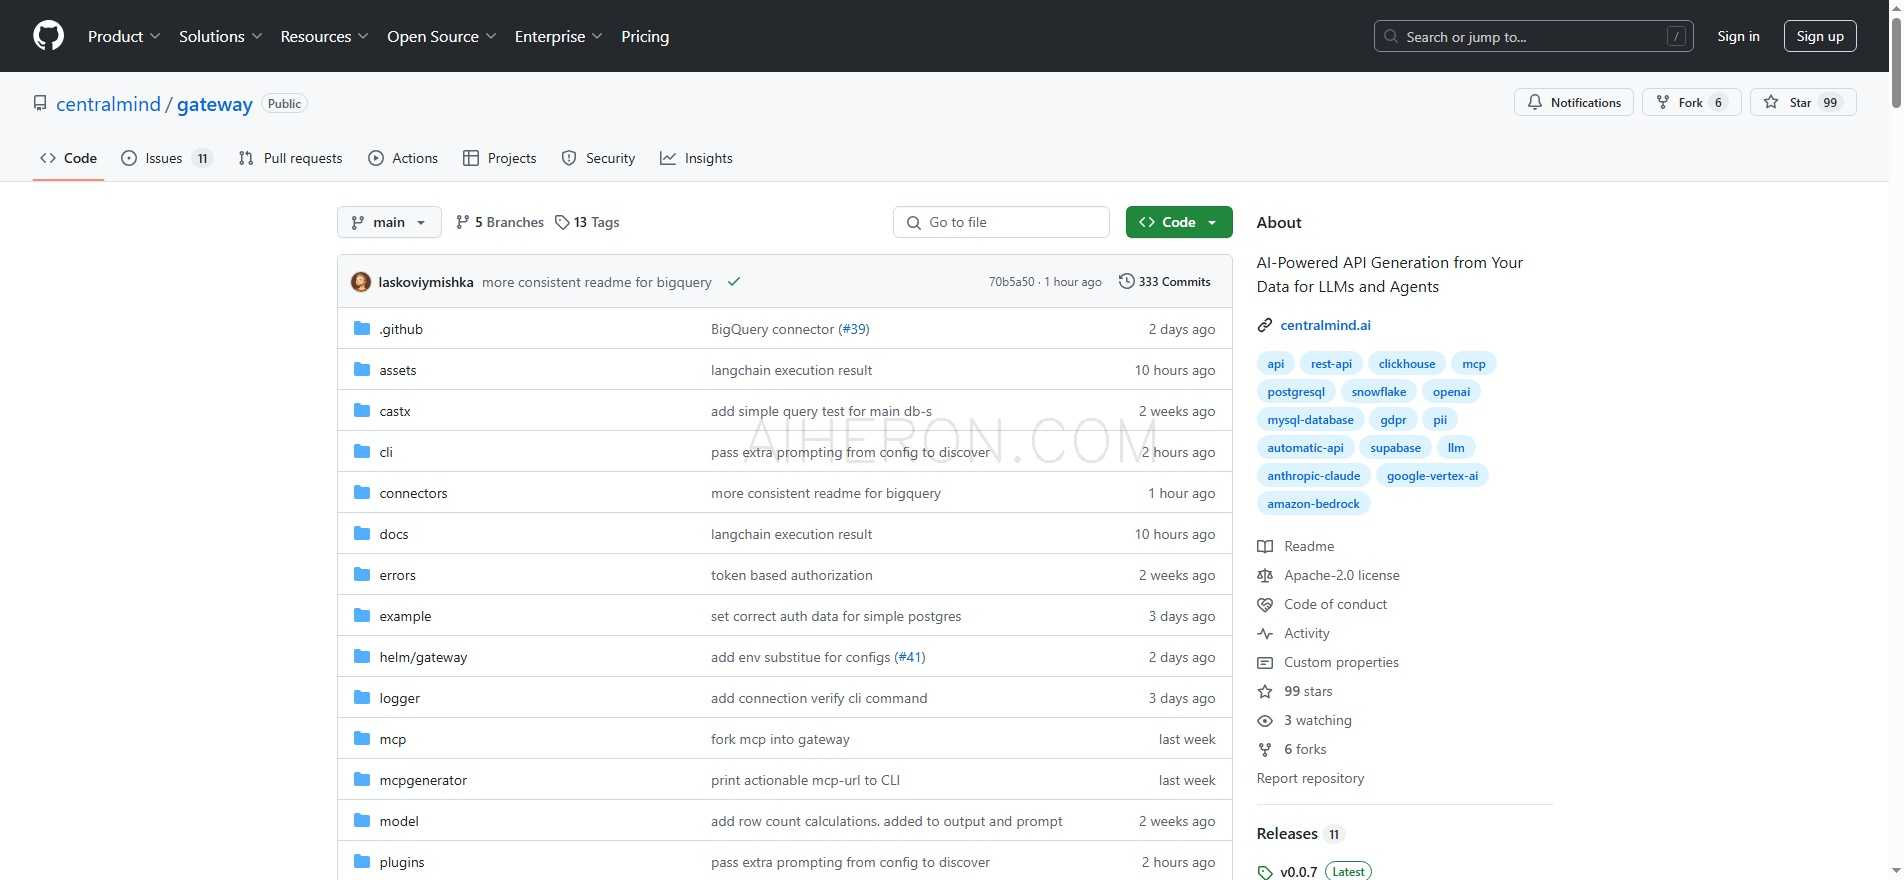Image resolution: width=1904 pixels, height=880 pixels.
Task: Open the Pricing page
Action: pyautogui.click(x=645, y=36)
